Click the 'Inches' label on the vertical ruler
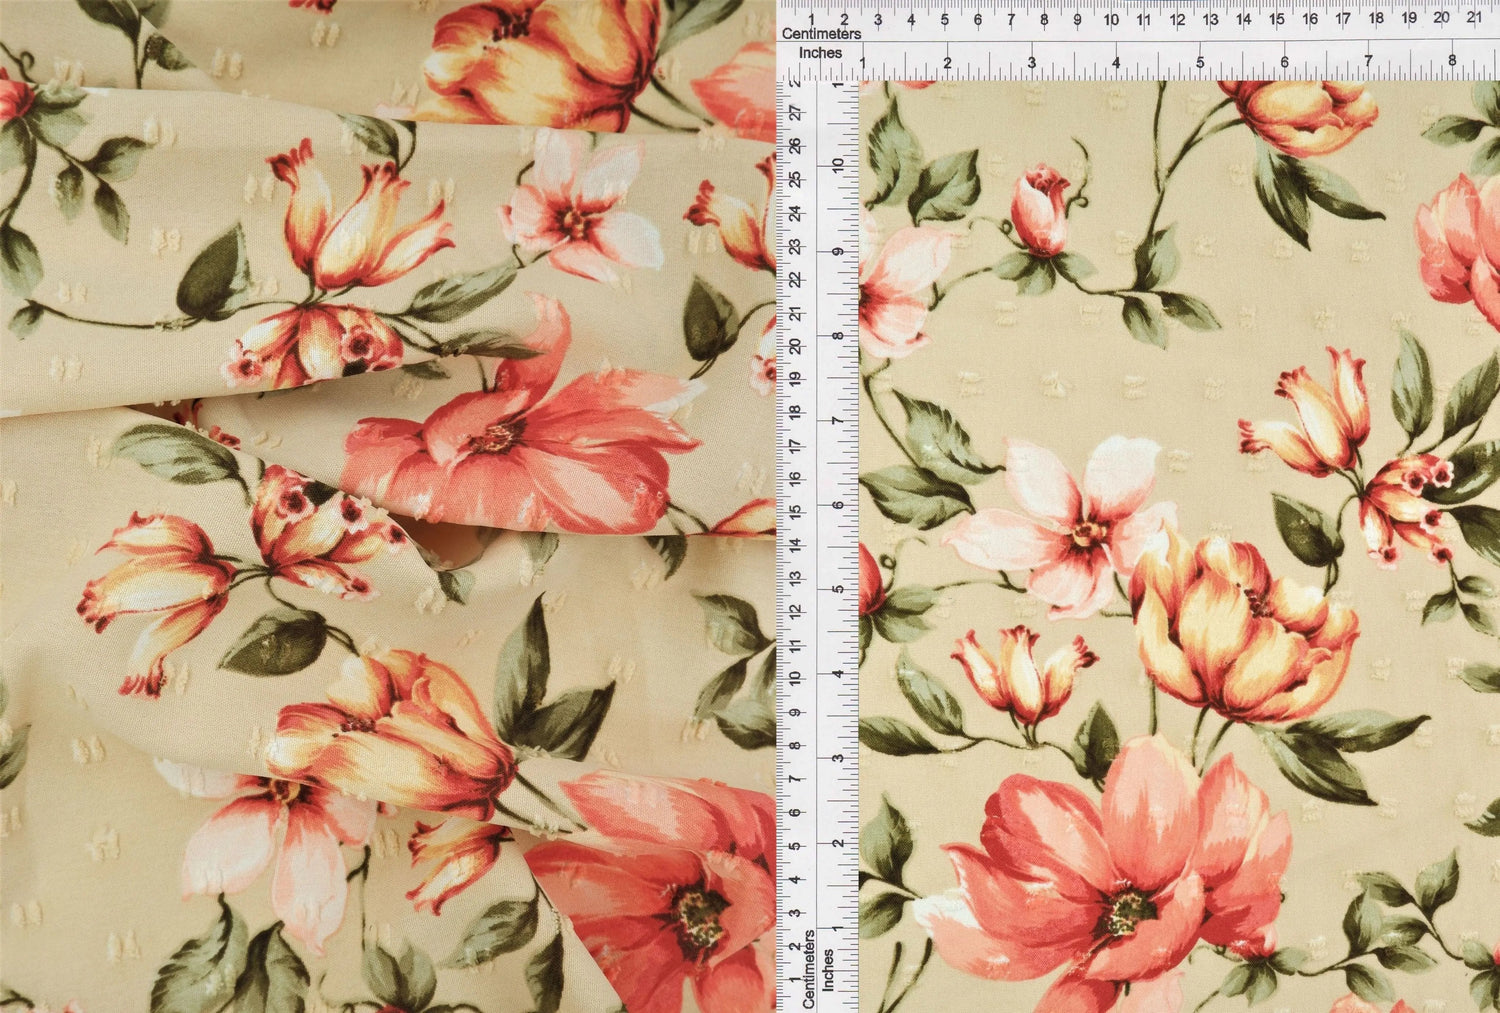1500x1013 pixels. (x=828, y=971)
